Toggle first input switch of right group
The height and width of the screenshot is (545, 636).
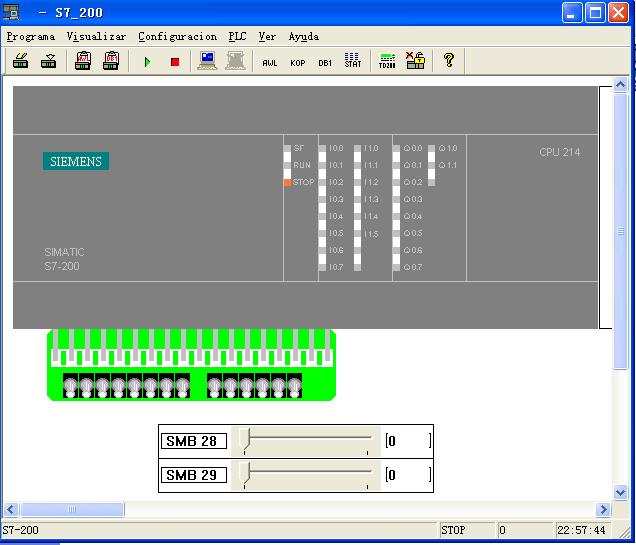(214, 386)
